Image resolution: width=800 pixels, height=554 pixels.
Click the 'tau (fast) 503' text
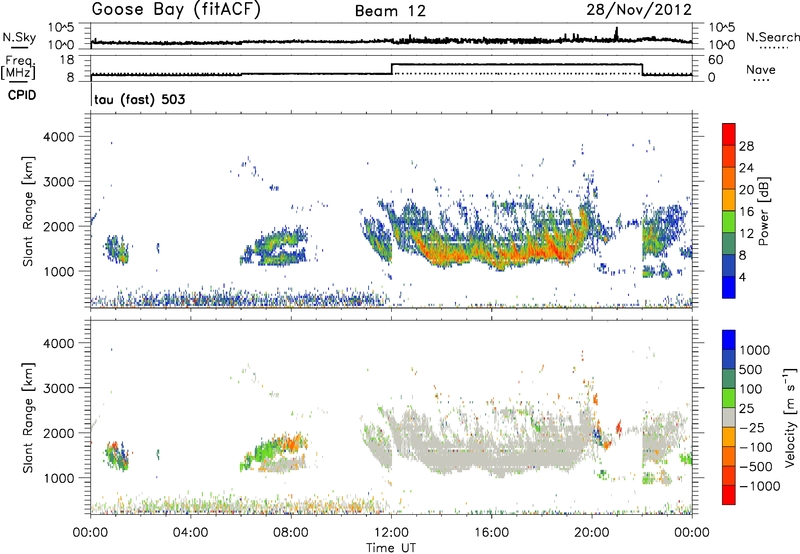pos(139,99)
